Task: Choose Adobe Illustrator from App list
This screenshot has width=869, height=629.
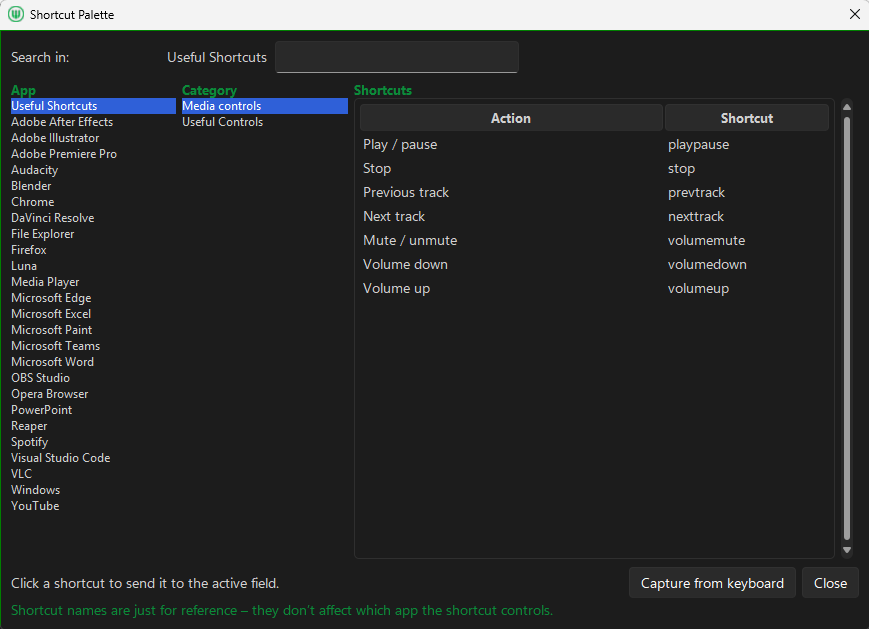Action: click(55, 138)
